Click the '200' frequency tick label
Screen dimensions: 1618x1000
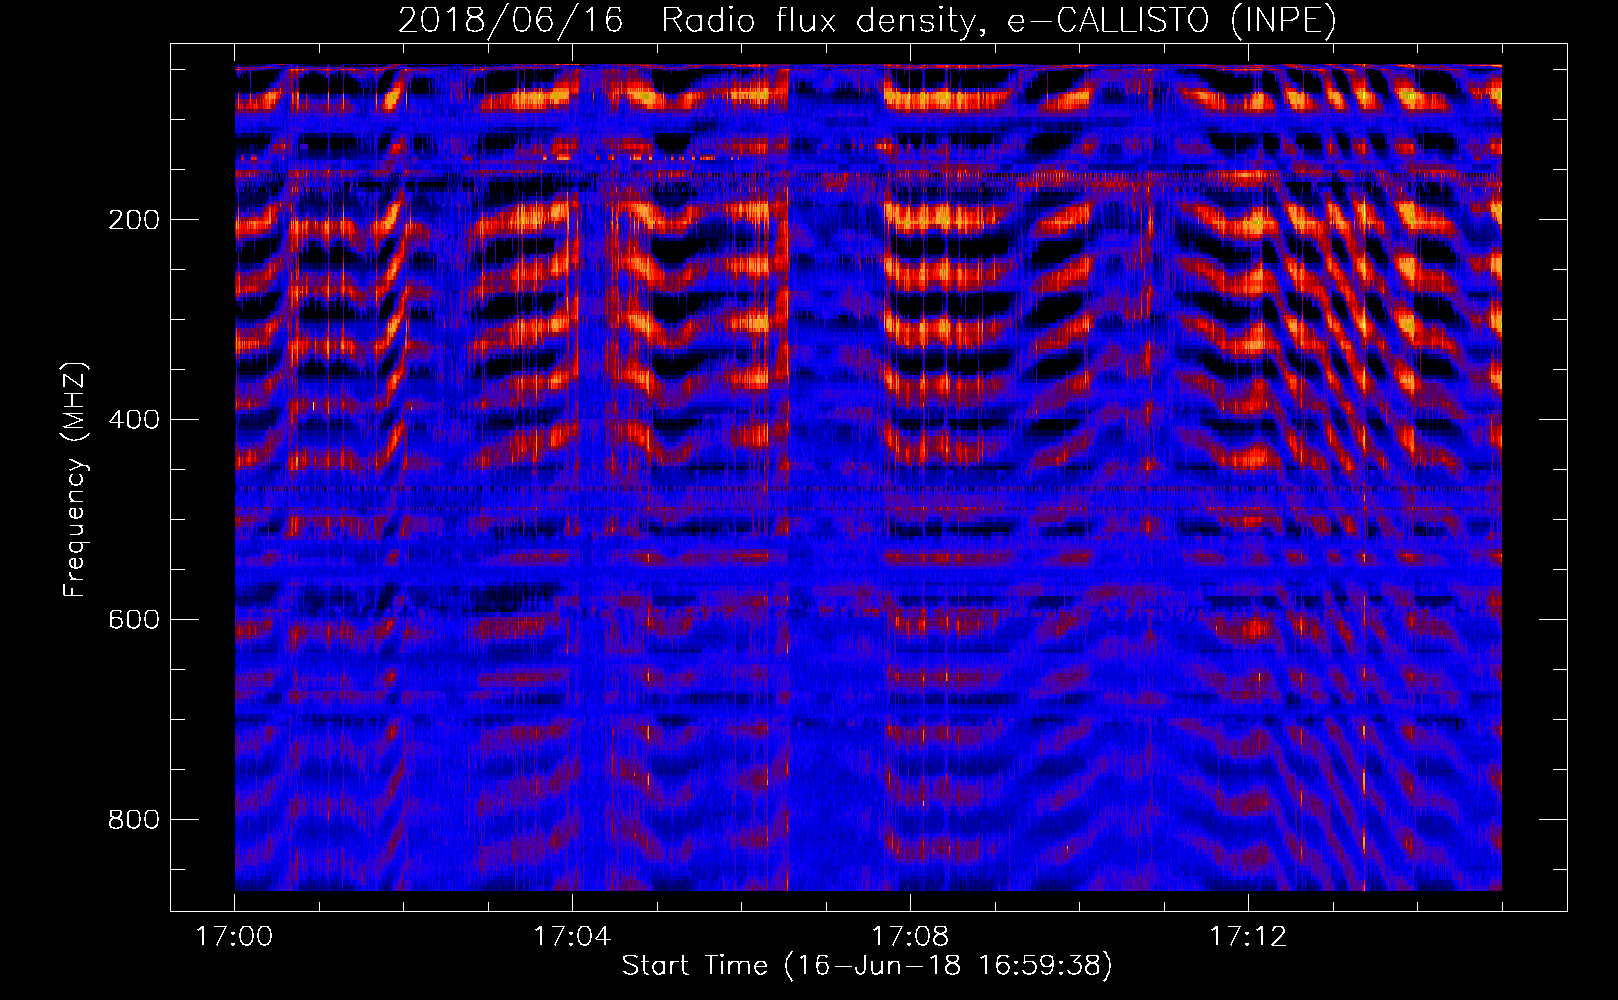tap(134, 220)
